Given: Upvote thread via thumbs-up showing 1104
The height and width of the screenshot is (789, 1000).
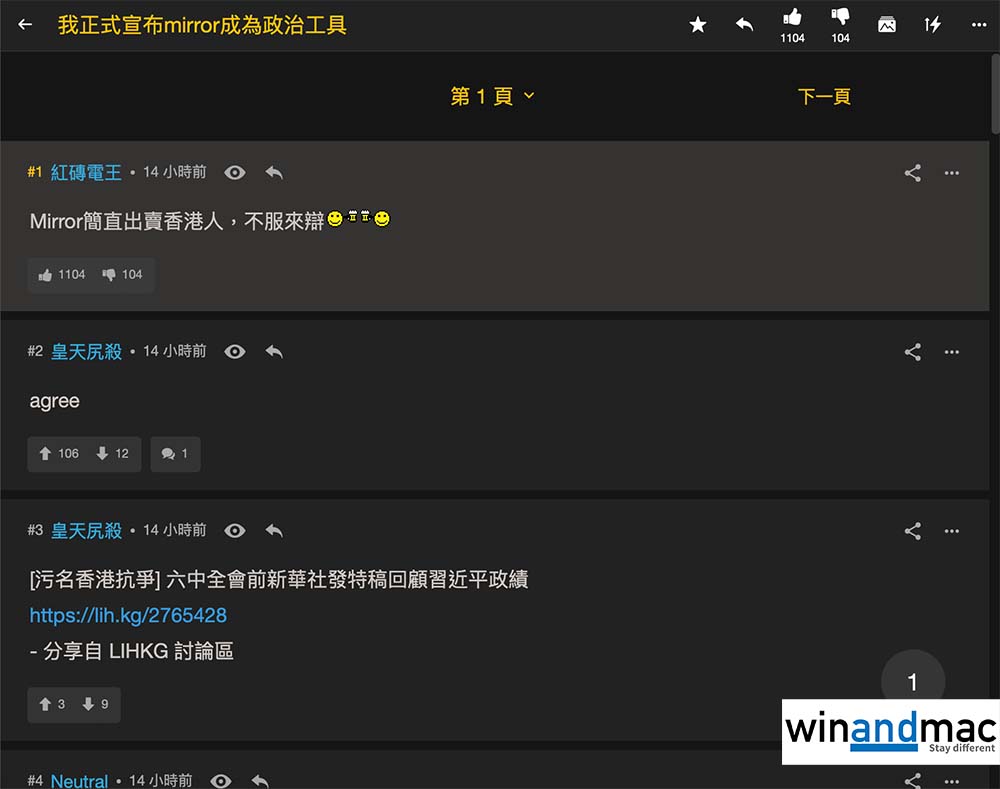Looking at the screenshot, I should tap(792, 26).
